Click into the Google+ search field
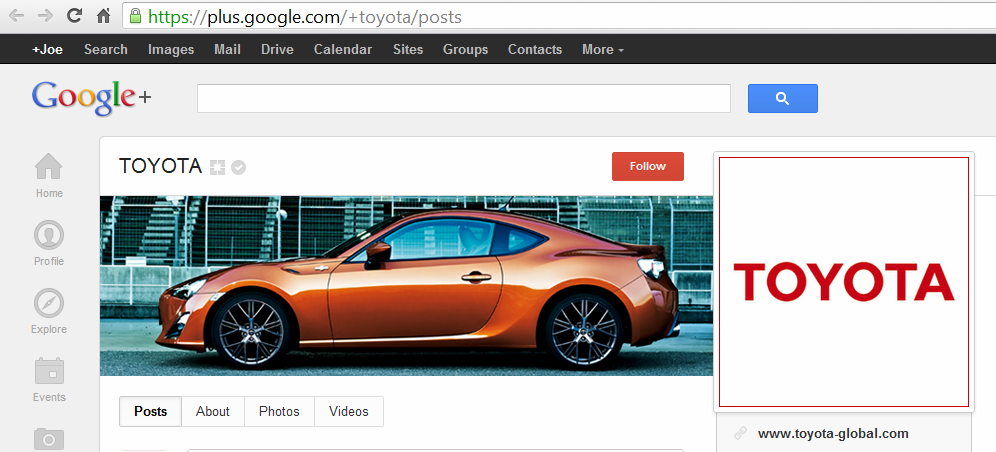The width and height of the screenshot is (996, 452). point(464,98)
